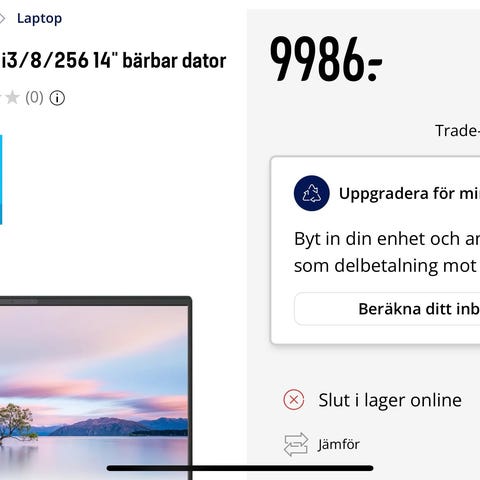480x480 pixels.
Task: Click the gray rating star
Action: (x=12, y=98)
